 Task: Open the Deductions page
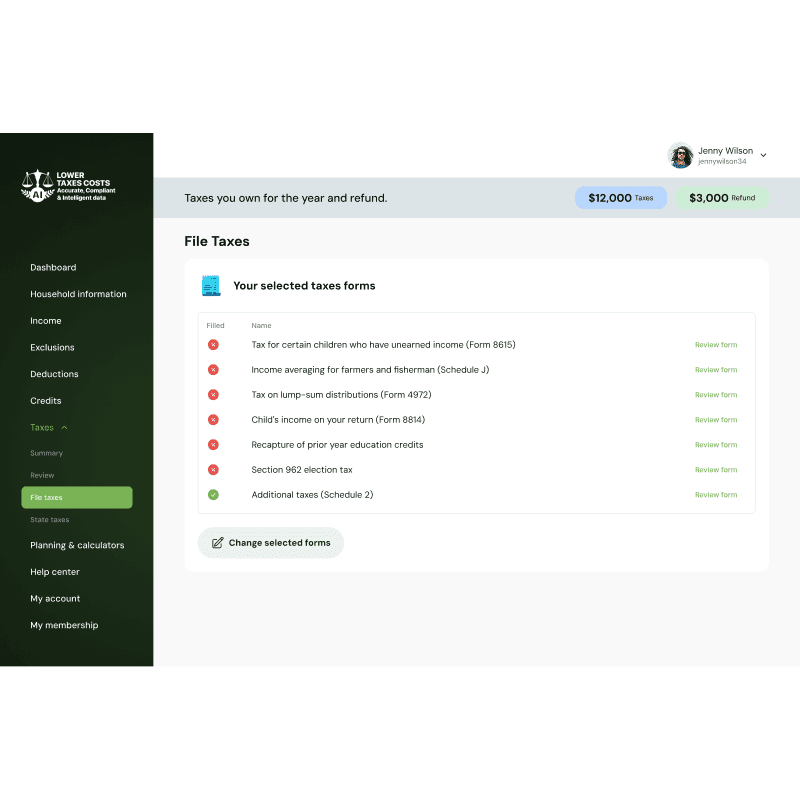(54, 374)
